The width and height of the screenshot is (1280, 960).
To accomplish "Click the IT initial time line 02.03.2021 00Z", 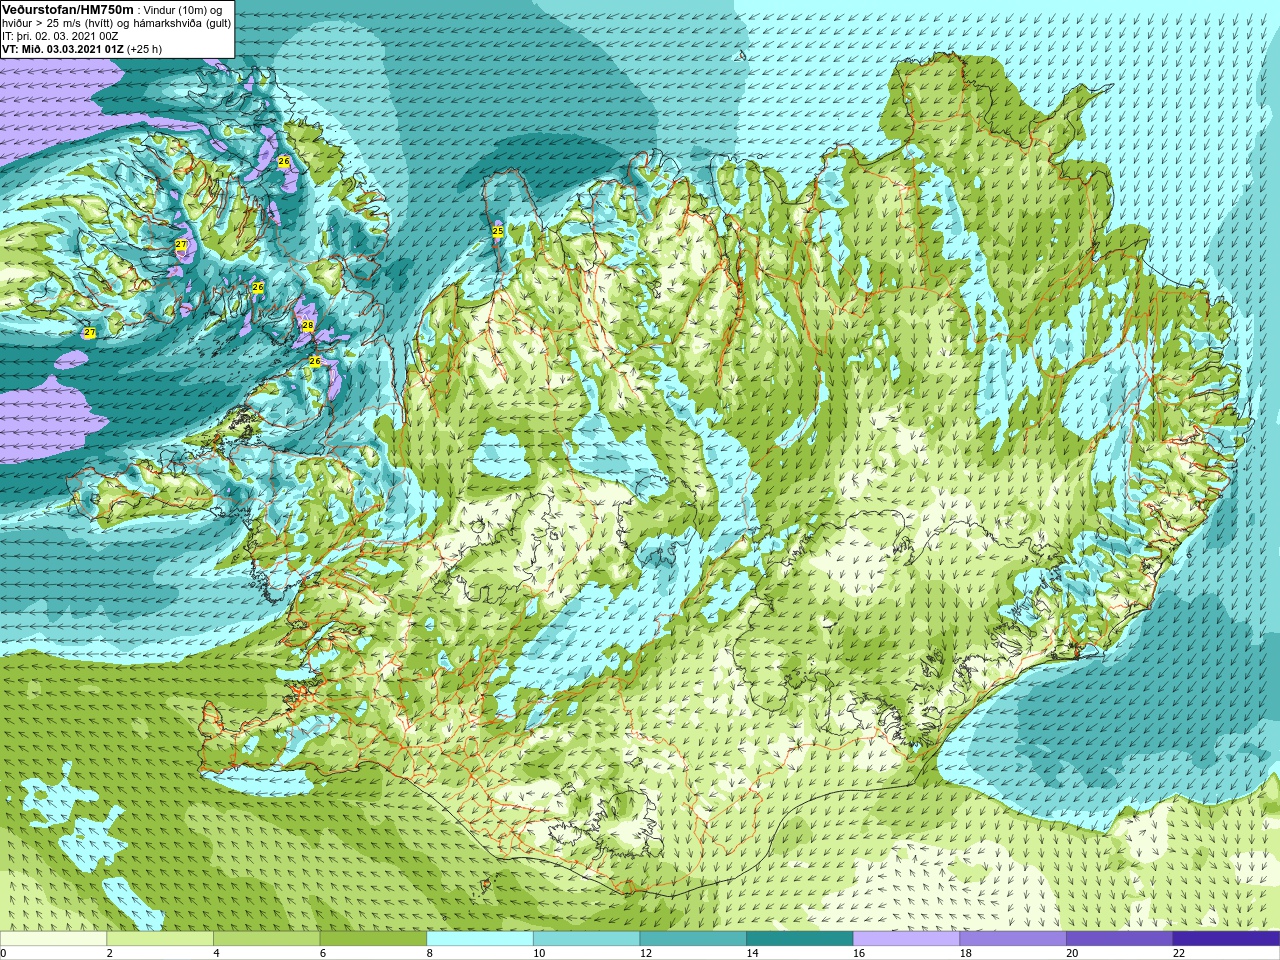I will tap(60, 36).
